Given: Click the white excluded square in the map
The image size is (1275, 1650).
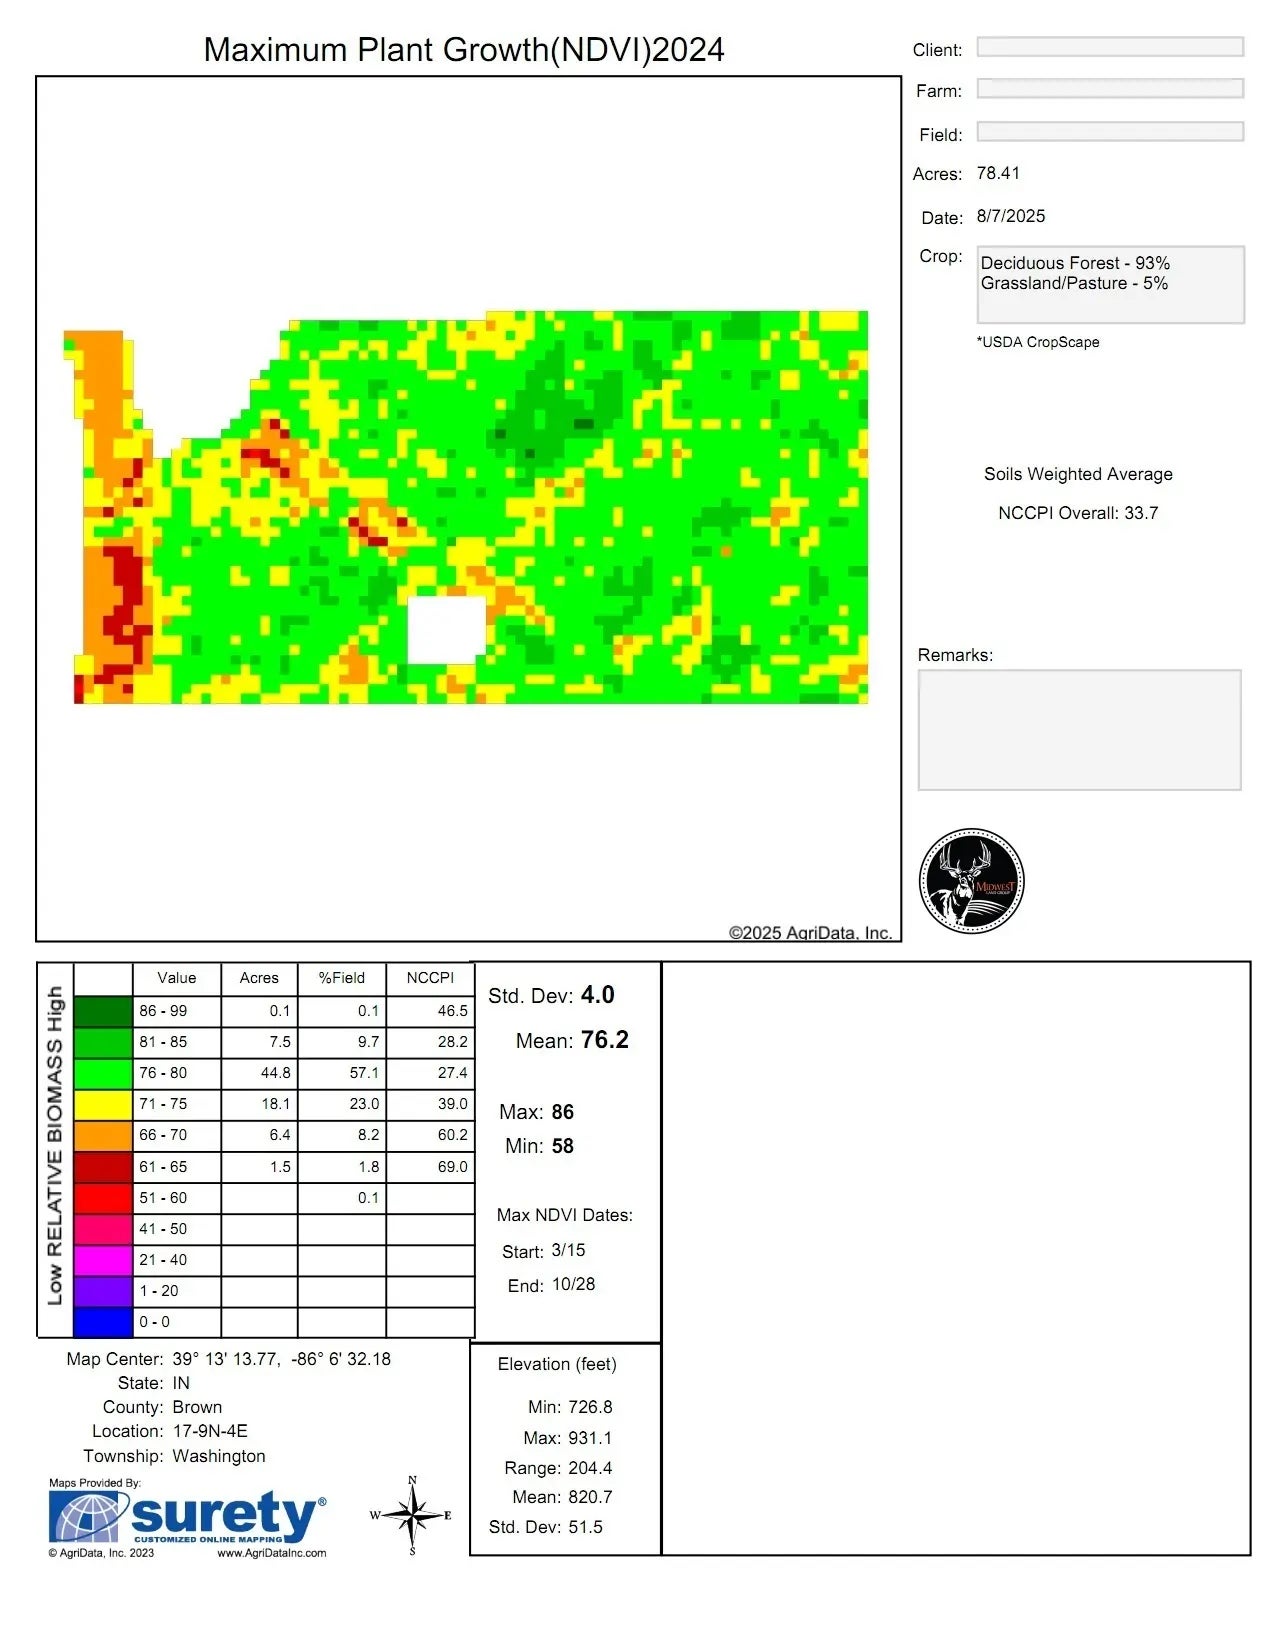Looking at the screenshot, I should (446, 630).
